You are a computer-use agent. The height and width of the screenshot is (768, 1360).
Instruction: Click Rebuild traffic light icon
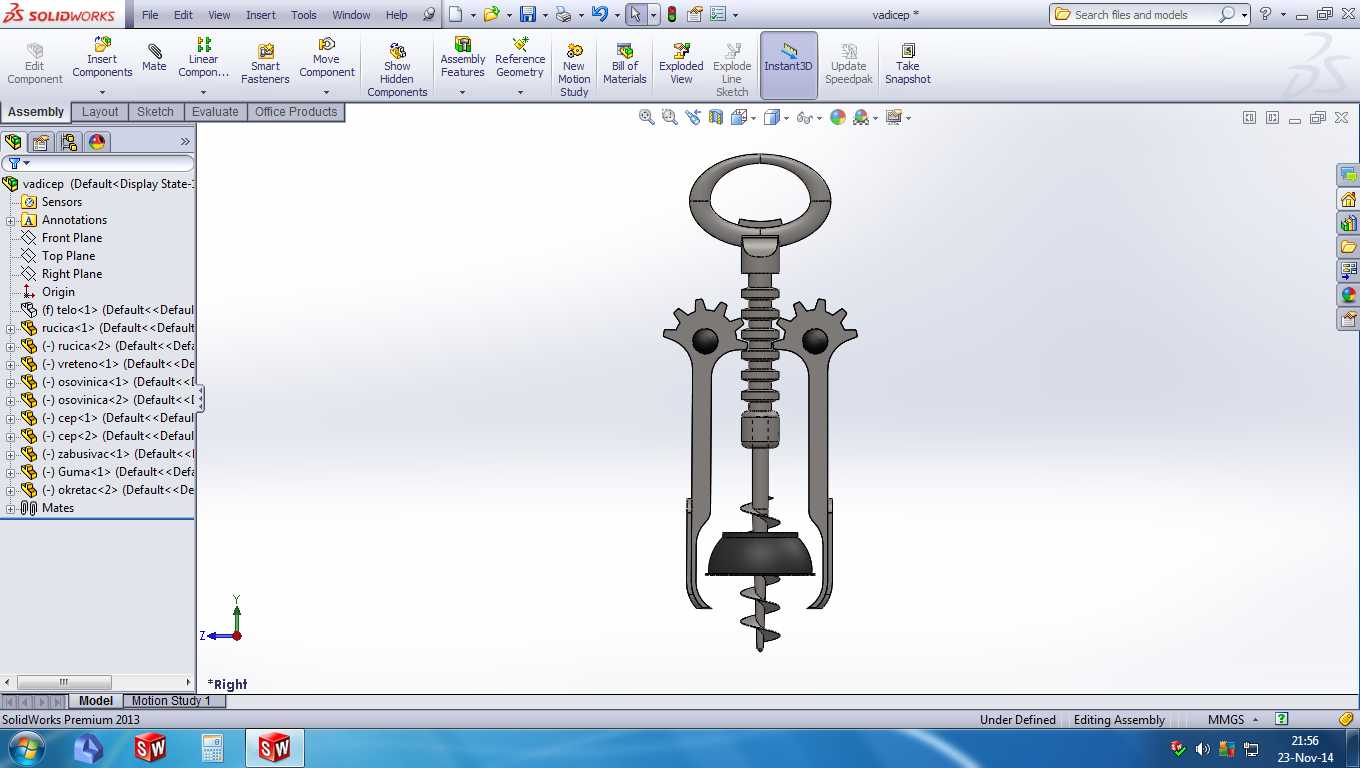pyautogui.click(x=671, y=14)
